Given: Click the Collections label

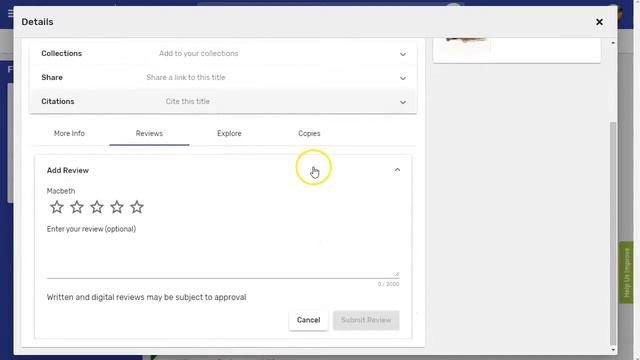Looking at the screenshot, I should 62,53.
